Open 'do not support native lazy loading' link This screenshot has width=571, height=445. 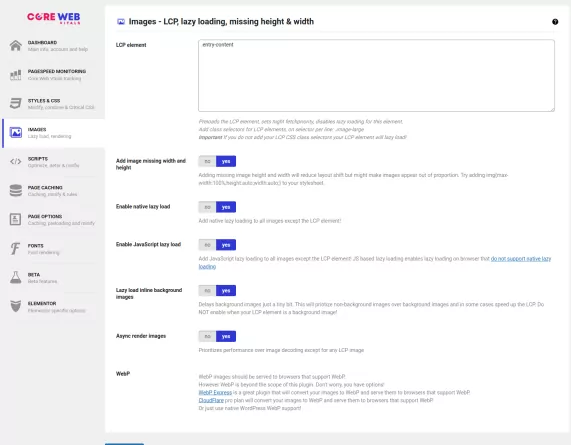521,259
